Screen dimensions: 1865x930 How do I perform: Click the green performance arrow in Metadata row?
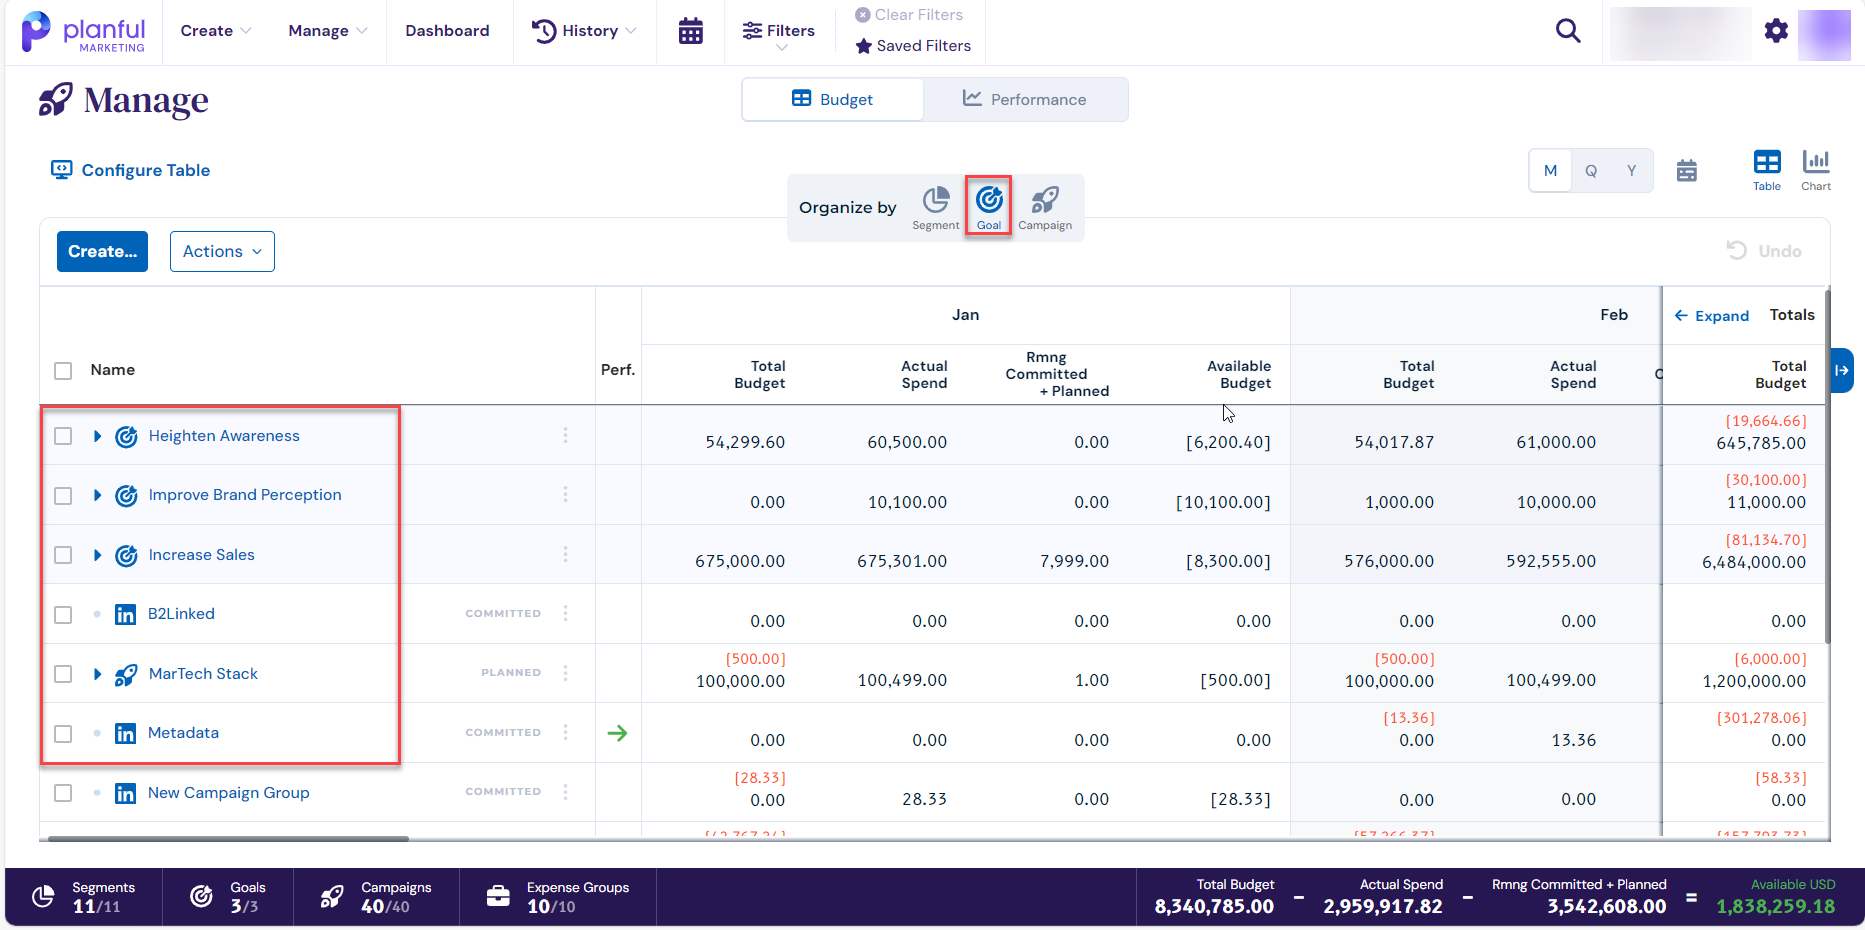click(618, 733)
